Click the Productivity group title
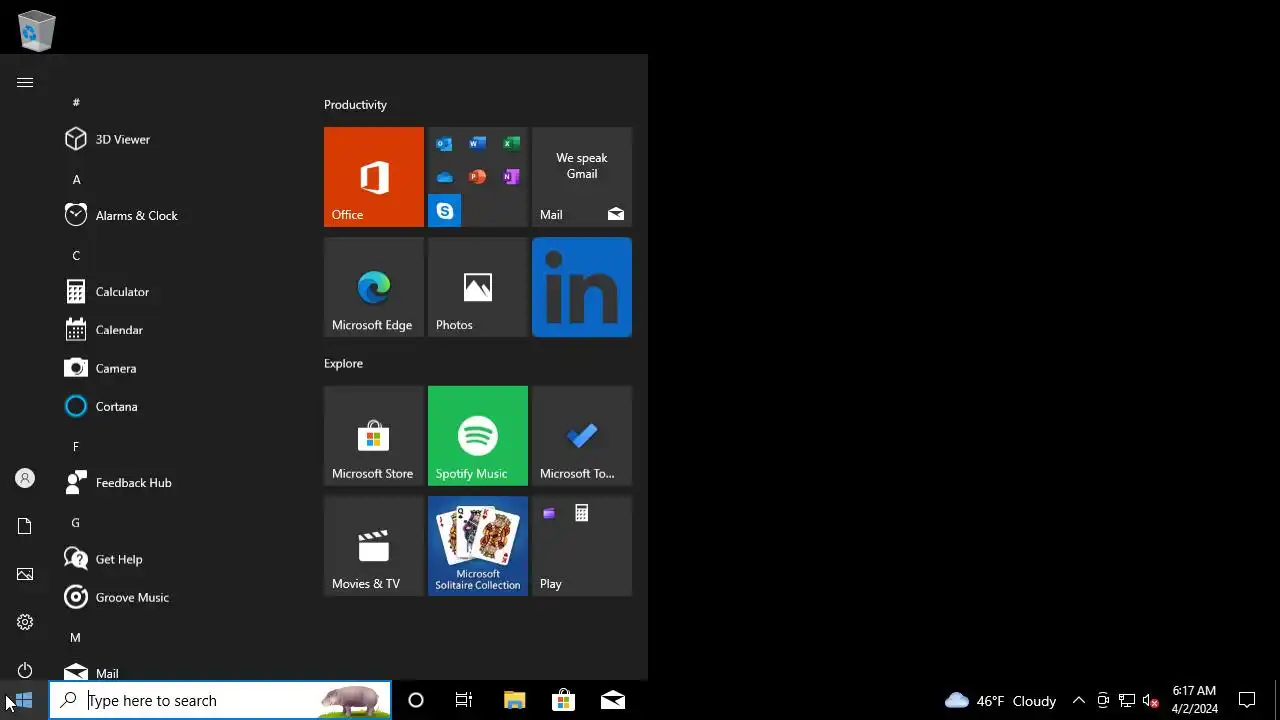This screenshot has height=720, width=1280. point(355,104)
